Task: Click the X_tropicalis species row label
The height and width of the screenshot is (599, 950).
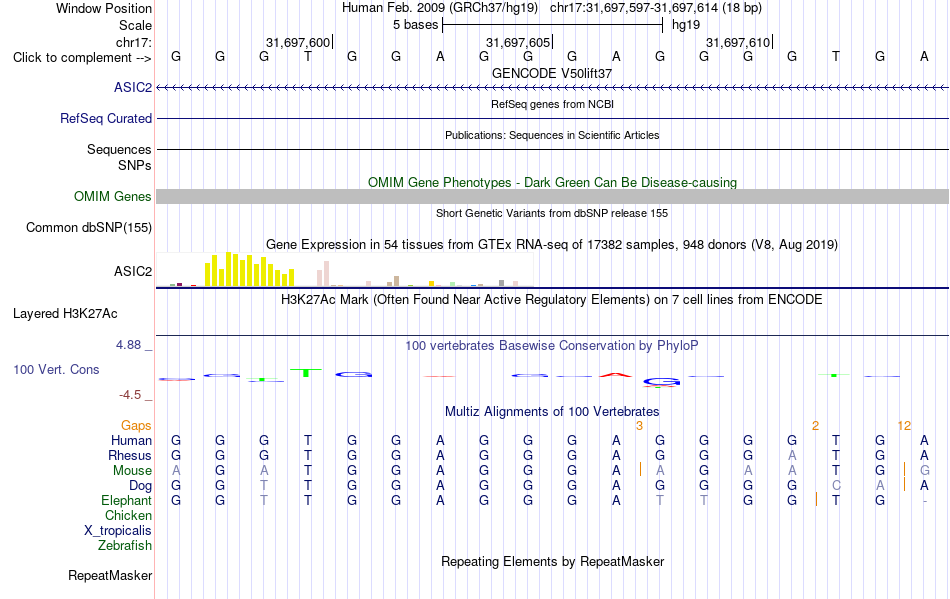Action: tap(118, 531)
